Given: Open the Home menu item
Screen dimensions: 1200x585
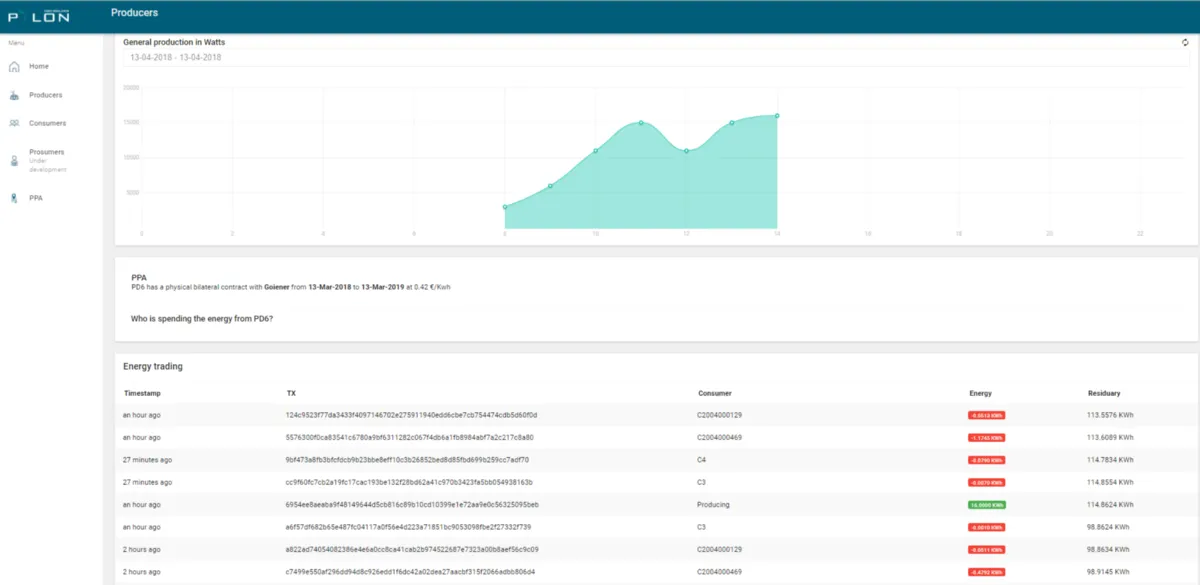Looking at the screenshot, I should (39, 66).
